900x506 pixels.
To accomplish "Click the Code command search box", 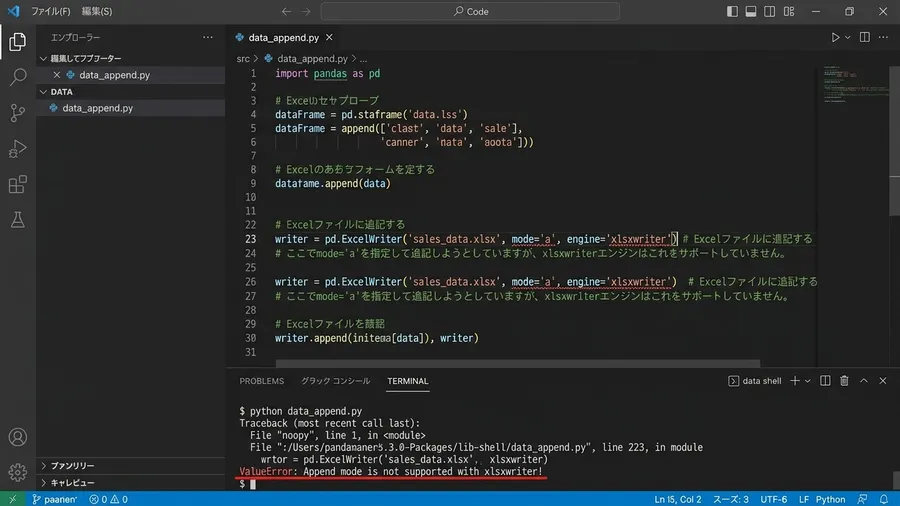I will click(470, 11).
